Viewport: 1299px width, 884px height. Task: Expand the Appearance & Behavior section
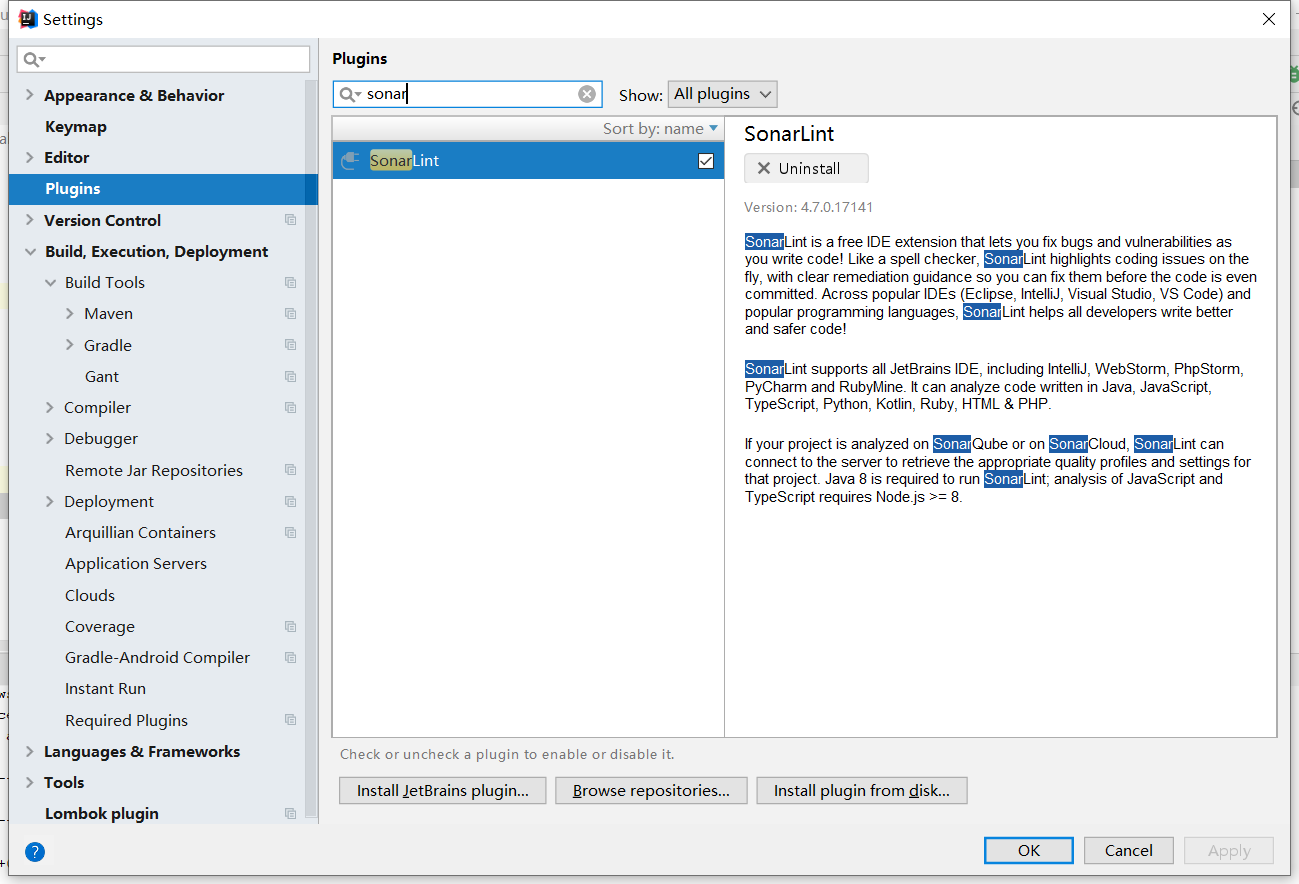coord(30,95)
